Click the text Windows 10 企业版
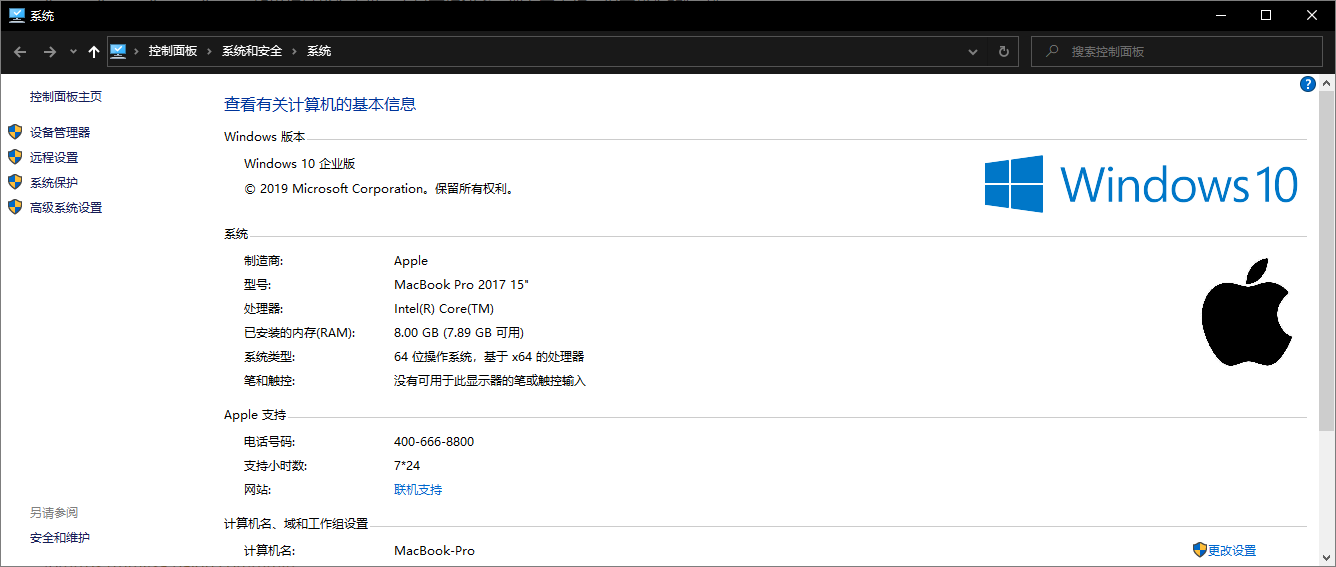This screenshot has width=1336, height=567. pyautogui.click(x=300, y=164)
